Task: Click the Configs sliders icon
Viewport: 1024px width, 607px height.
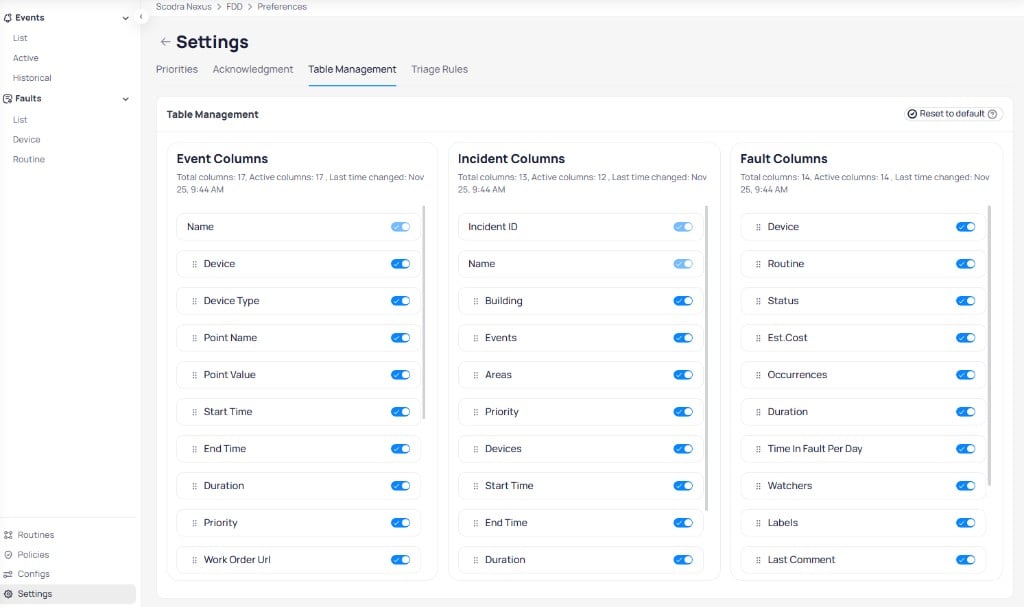Action: coord(8,574)
